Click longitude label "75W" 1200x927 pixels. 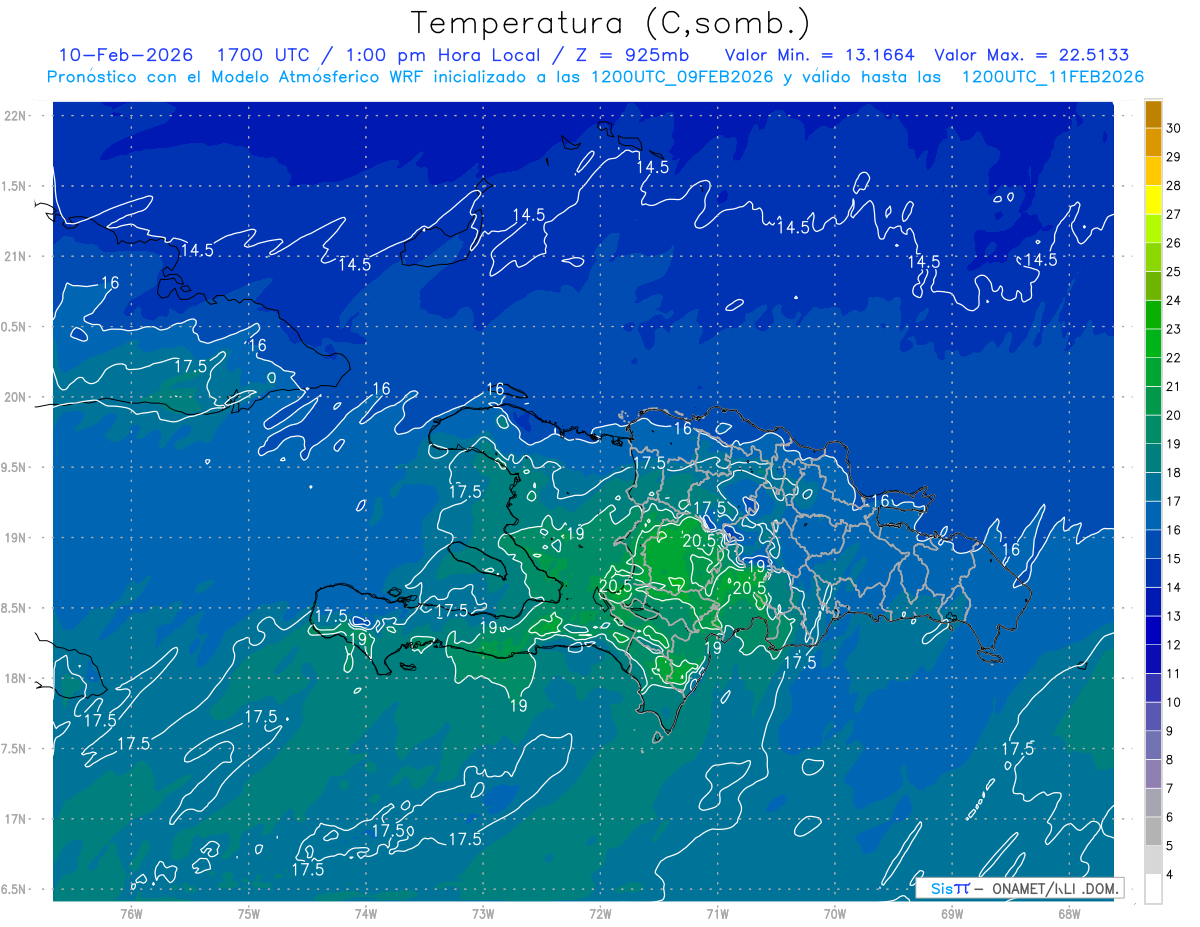[249, 914]
